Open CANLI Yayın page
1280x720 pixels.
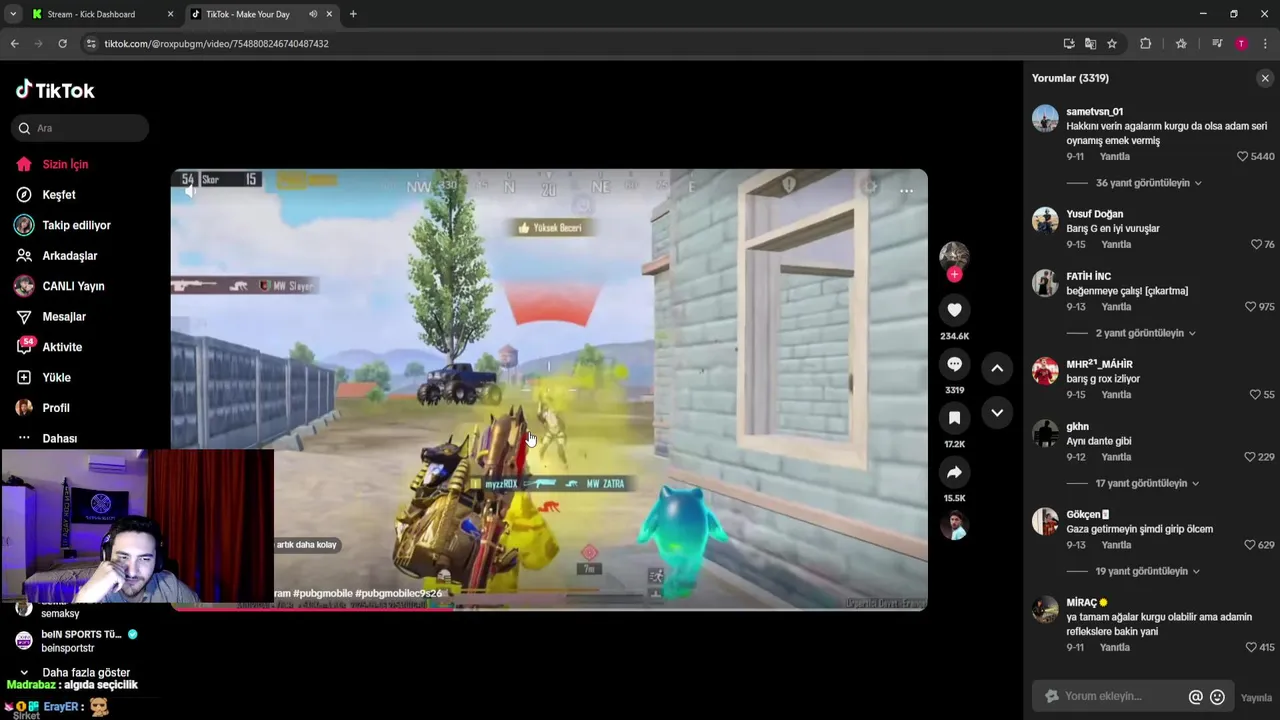coord(73,286)
